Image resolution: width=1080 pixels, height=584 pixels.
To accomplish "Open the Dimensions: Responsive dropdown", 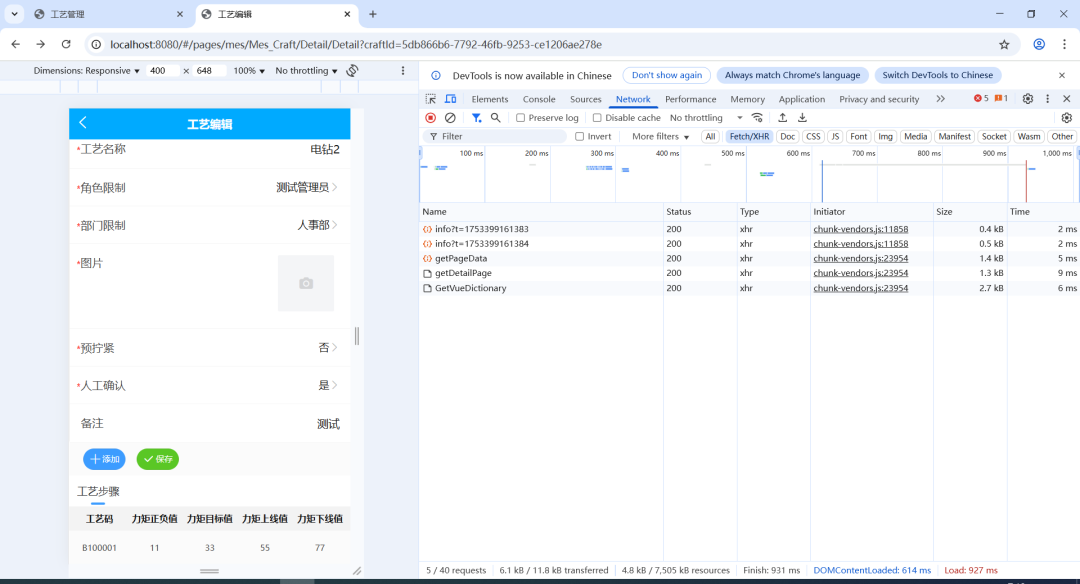I will pos(87,71).
